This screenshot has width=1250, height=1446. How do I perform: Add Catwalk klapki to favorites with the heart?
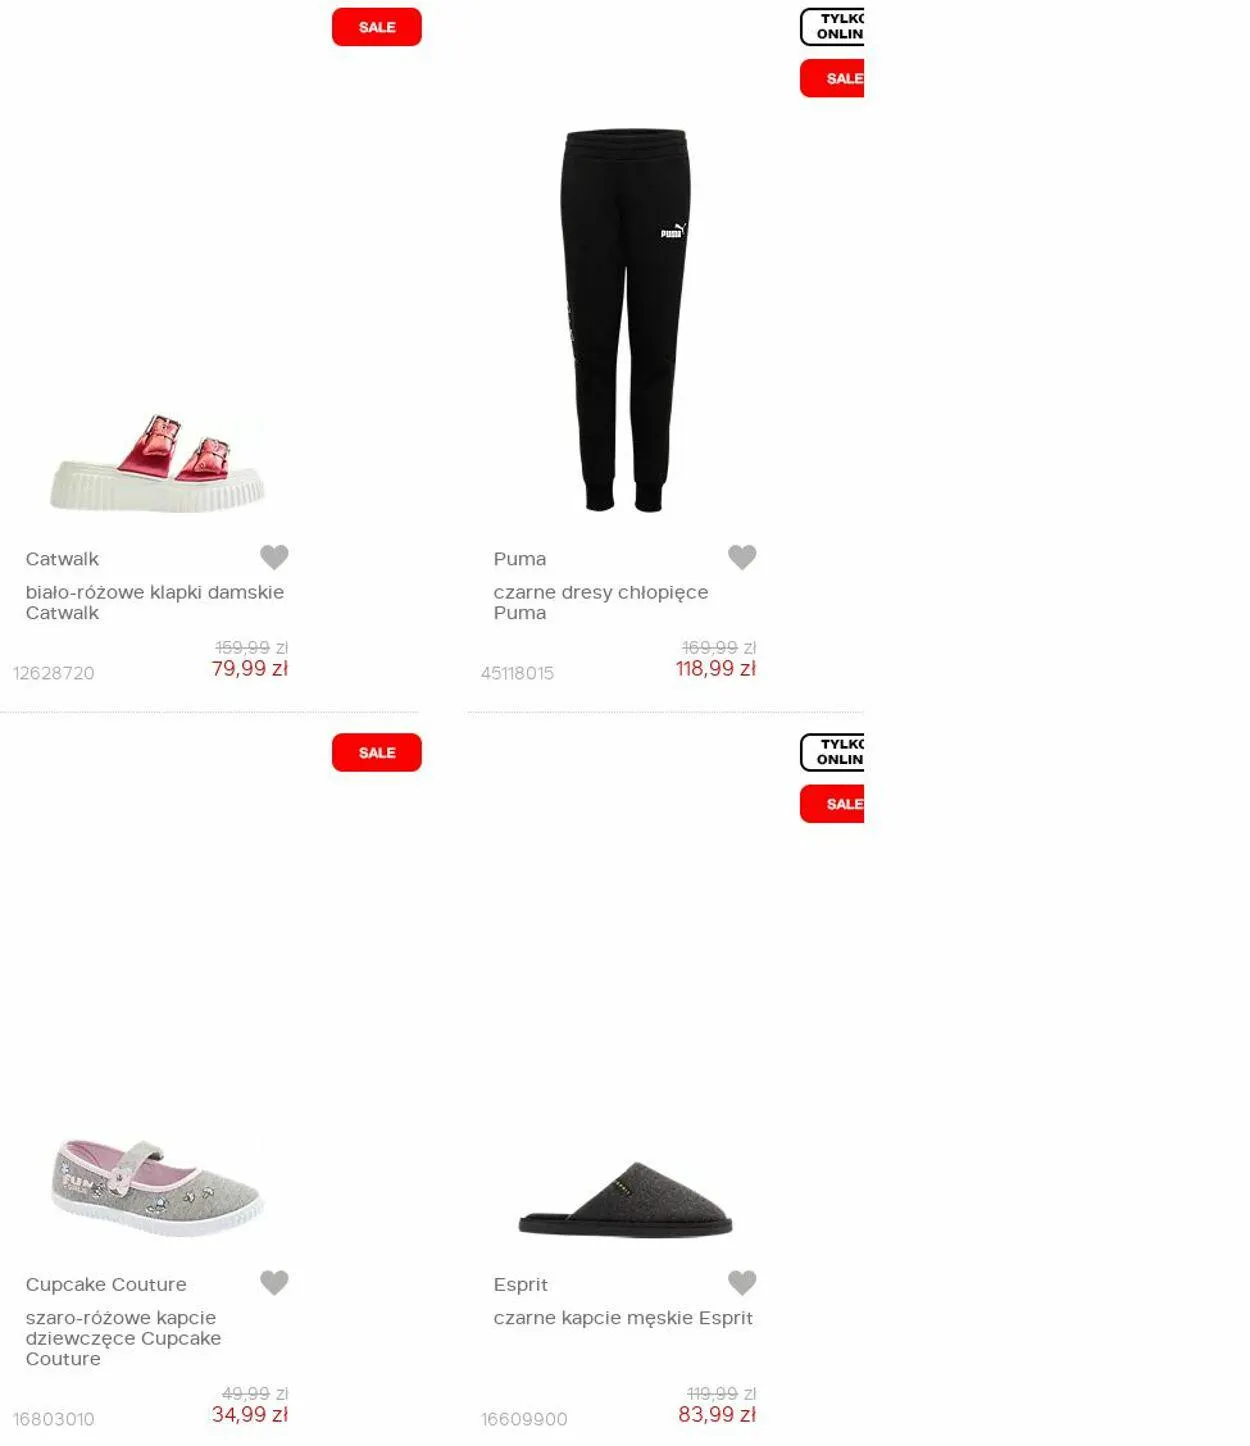[x=274, y=557]
